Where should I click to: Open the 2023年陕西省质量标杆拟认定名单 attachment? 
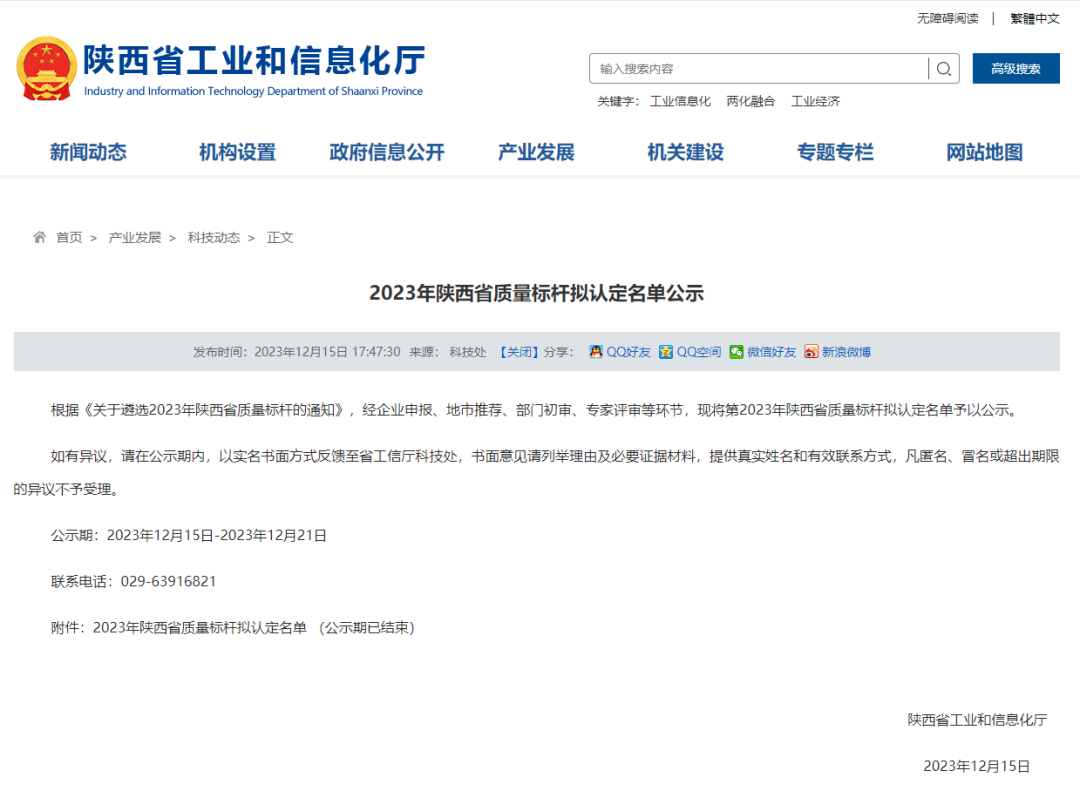(199, 628)
